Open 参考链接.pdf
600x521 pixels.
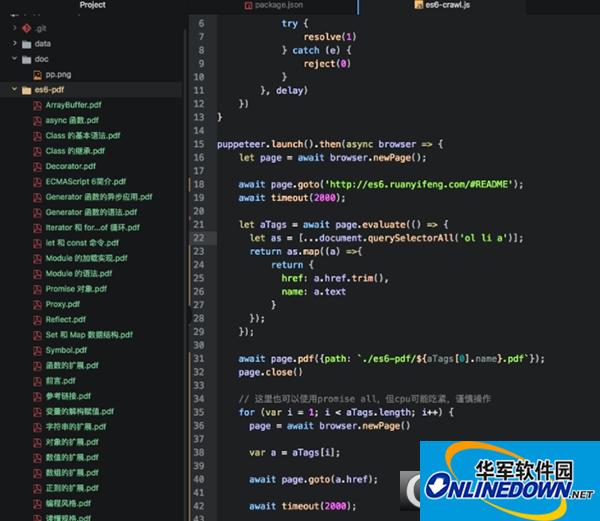coord(68,396)
